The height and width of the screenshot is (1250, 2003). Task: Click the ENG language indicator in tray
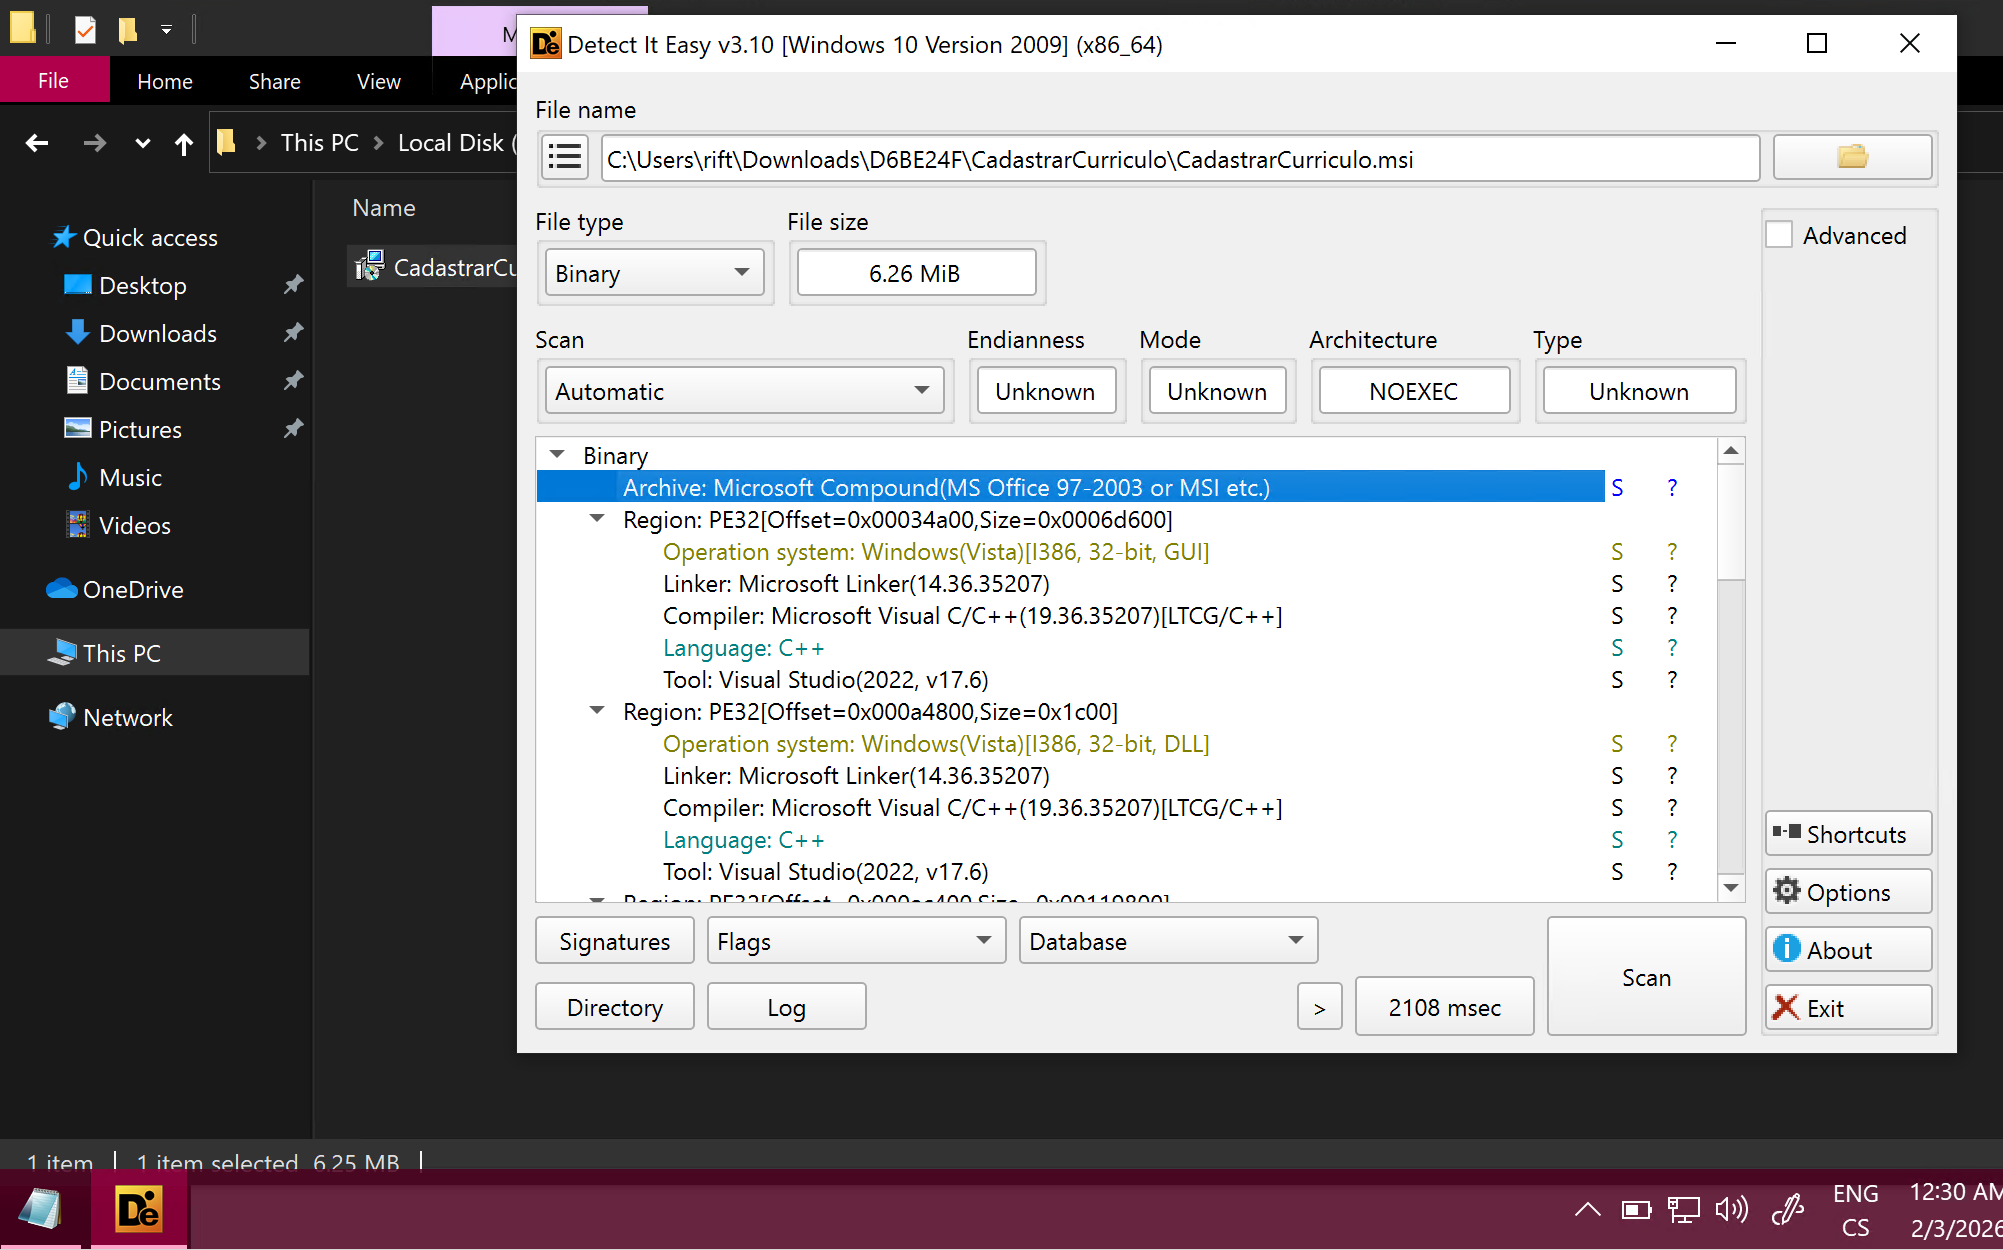pos(1855,1193)
